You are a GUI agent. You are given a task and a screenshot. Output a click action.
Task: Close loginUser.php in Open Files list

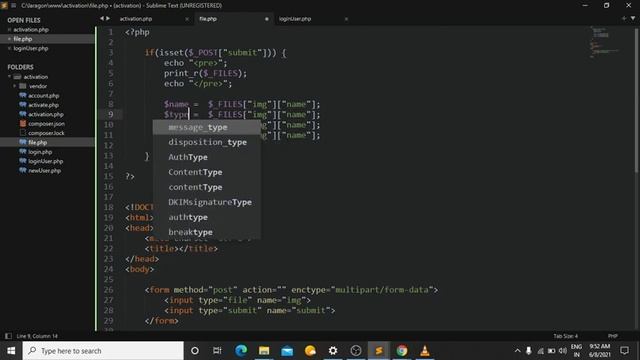coord(9,49)
